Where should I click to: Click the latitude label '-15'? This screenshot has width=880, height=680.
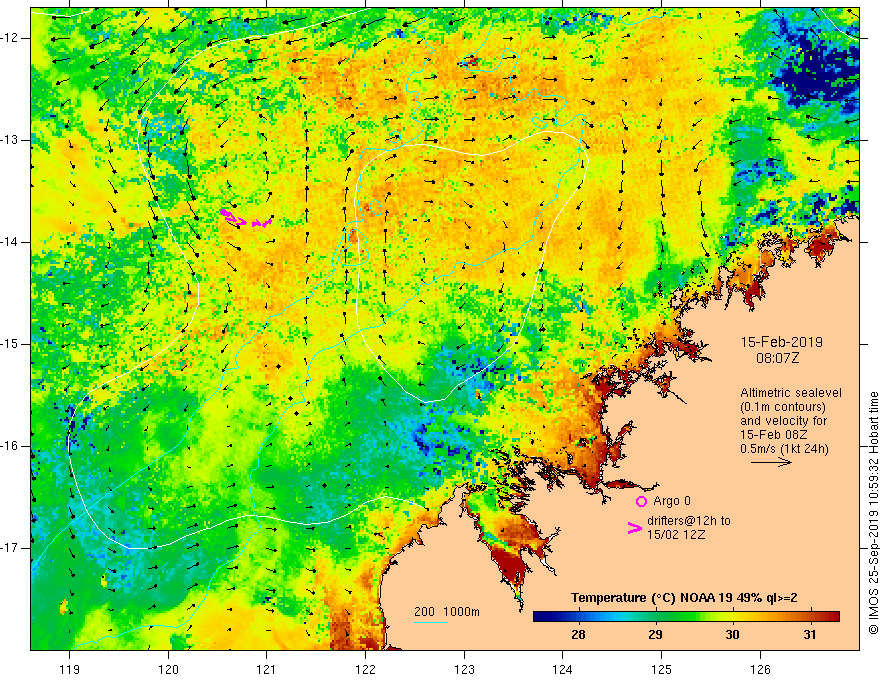(x=9, y=344)
